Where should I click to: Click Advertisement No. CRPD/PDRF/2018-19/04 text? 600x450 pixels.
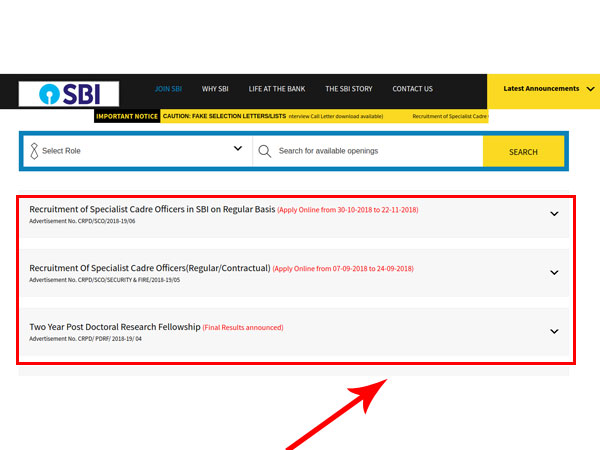tap(85, 339)
